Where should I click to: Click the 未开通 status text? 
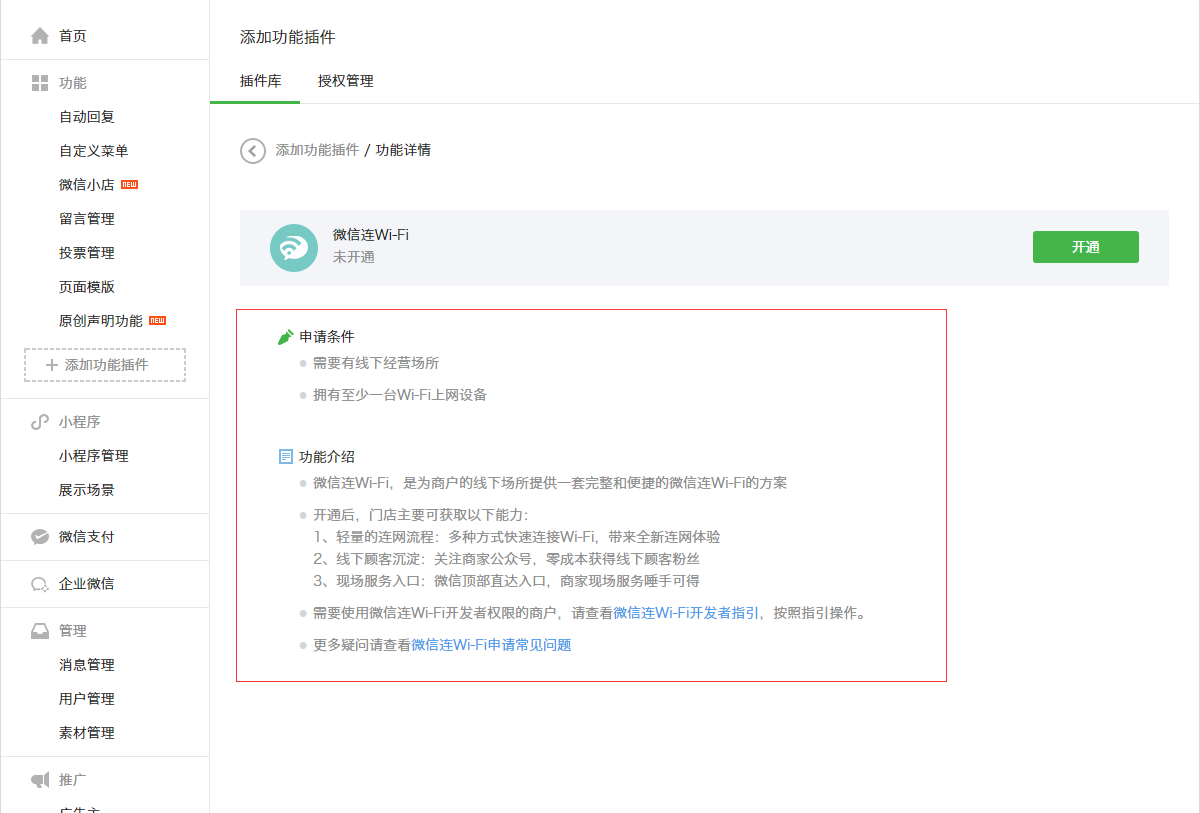(354, 257)
